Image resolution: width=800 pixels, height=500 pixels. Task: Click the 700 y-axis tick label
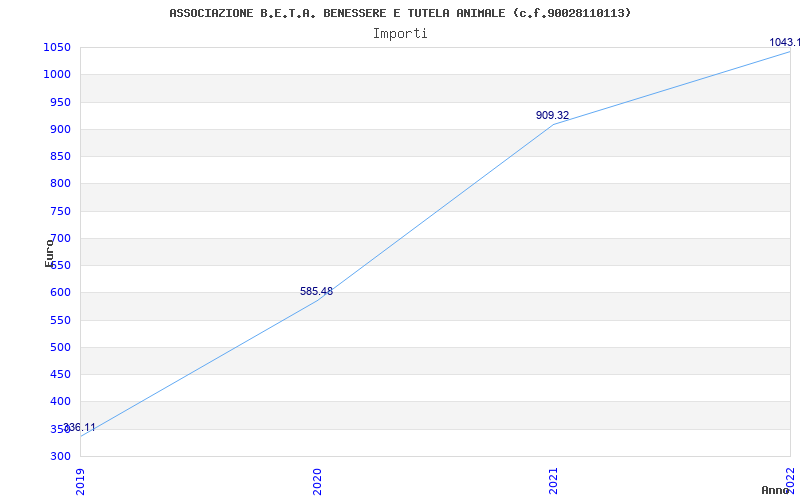coord(60,238)
